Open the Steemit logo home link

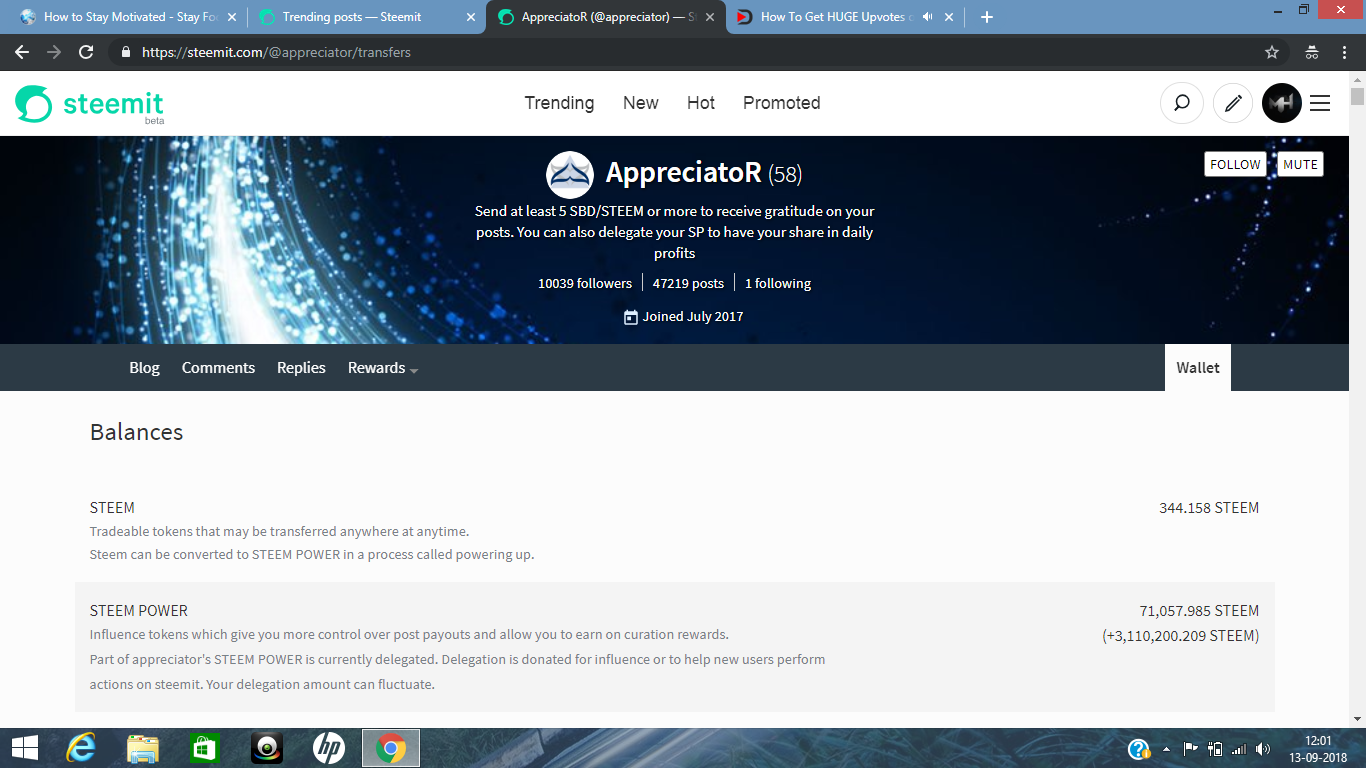89,104
